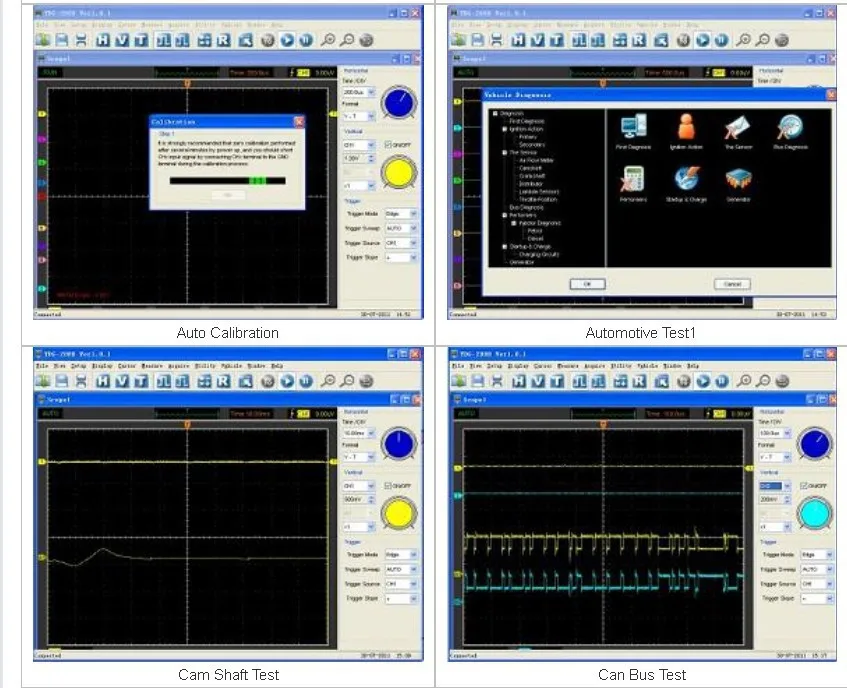847x688 pixels.
Task: Click second magnifier zoom icon in Cam Shaft Test window
Action: click(347, 381)
